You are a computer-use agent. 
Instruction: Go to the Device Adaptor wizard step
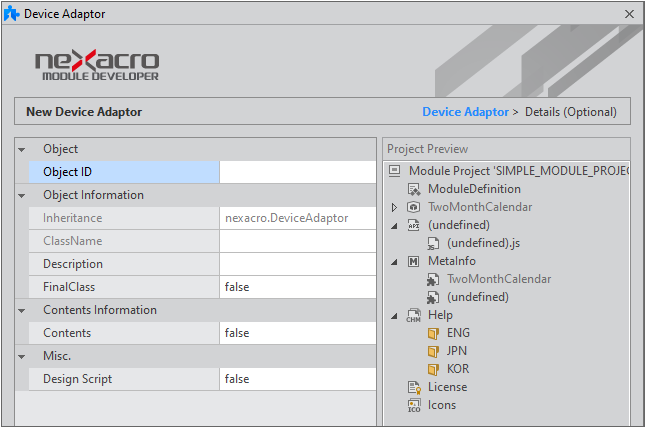pos(465,112)
